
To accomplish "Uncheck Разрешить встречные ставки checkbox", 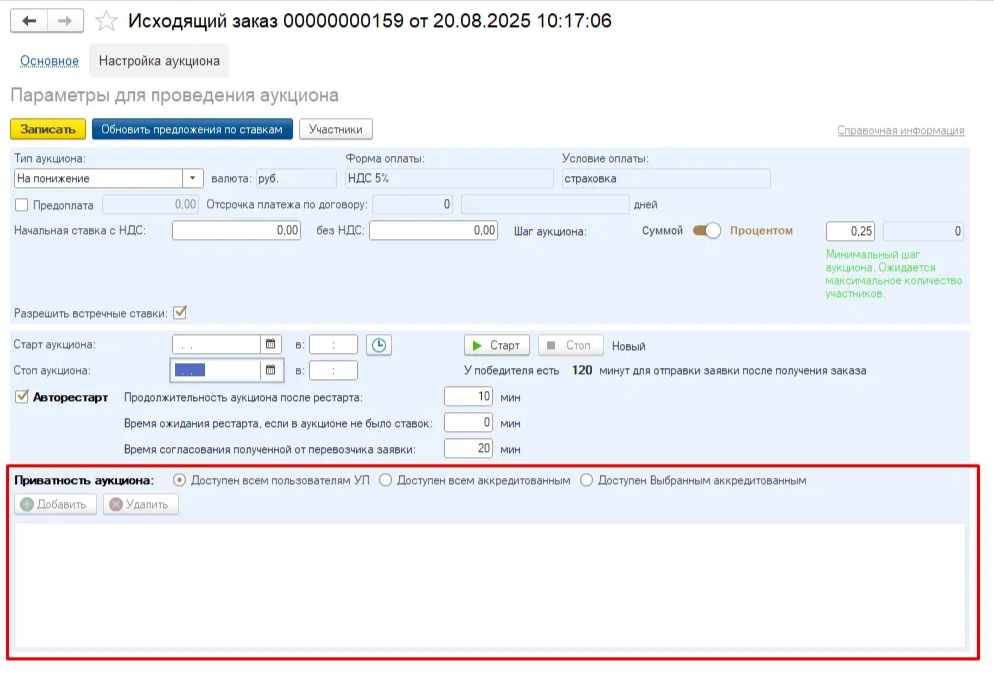I will coord(180,313).
